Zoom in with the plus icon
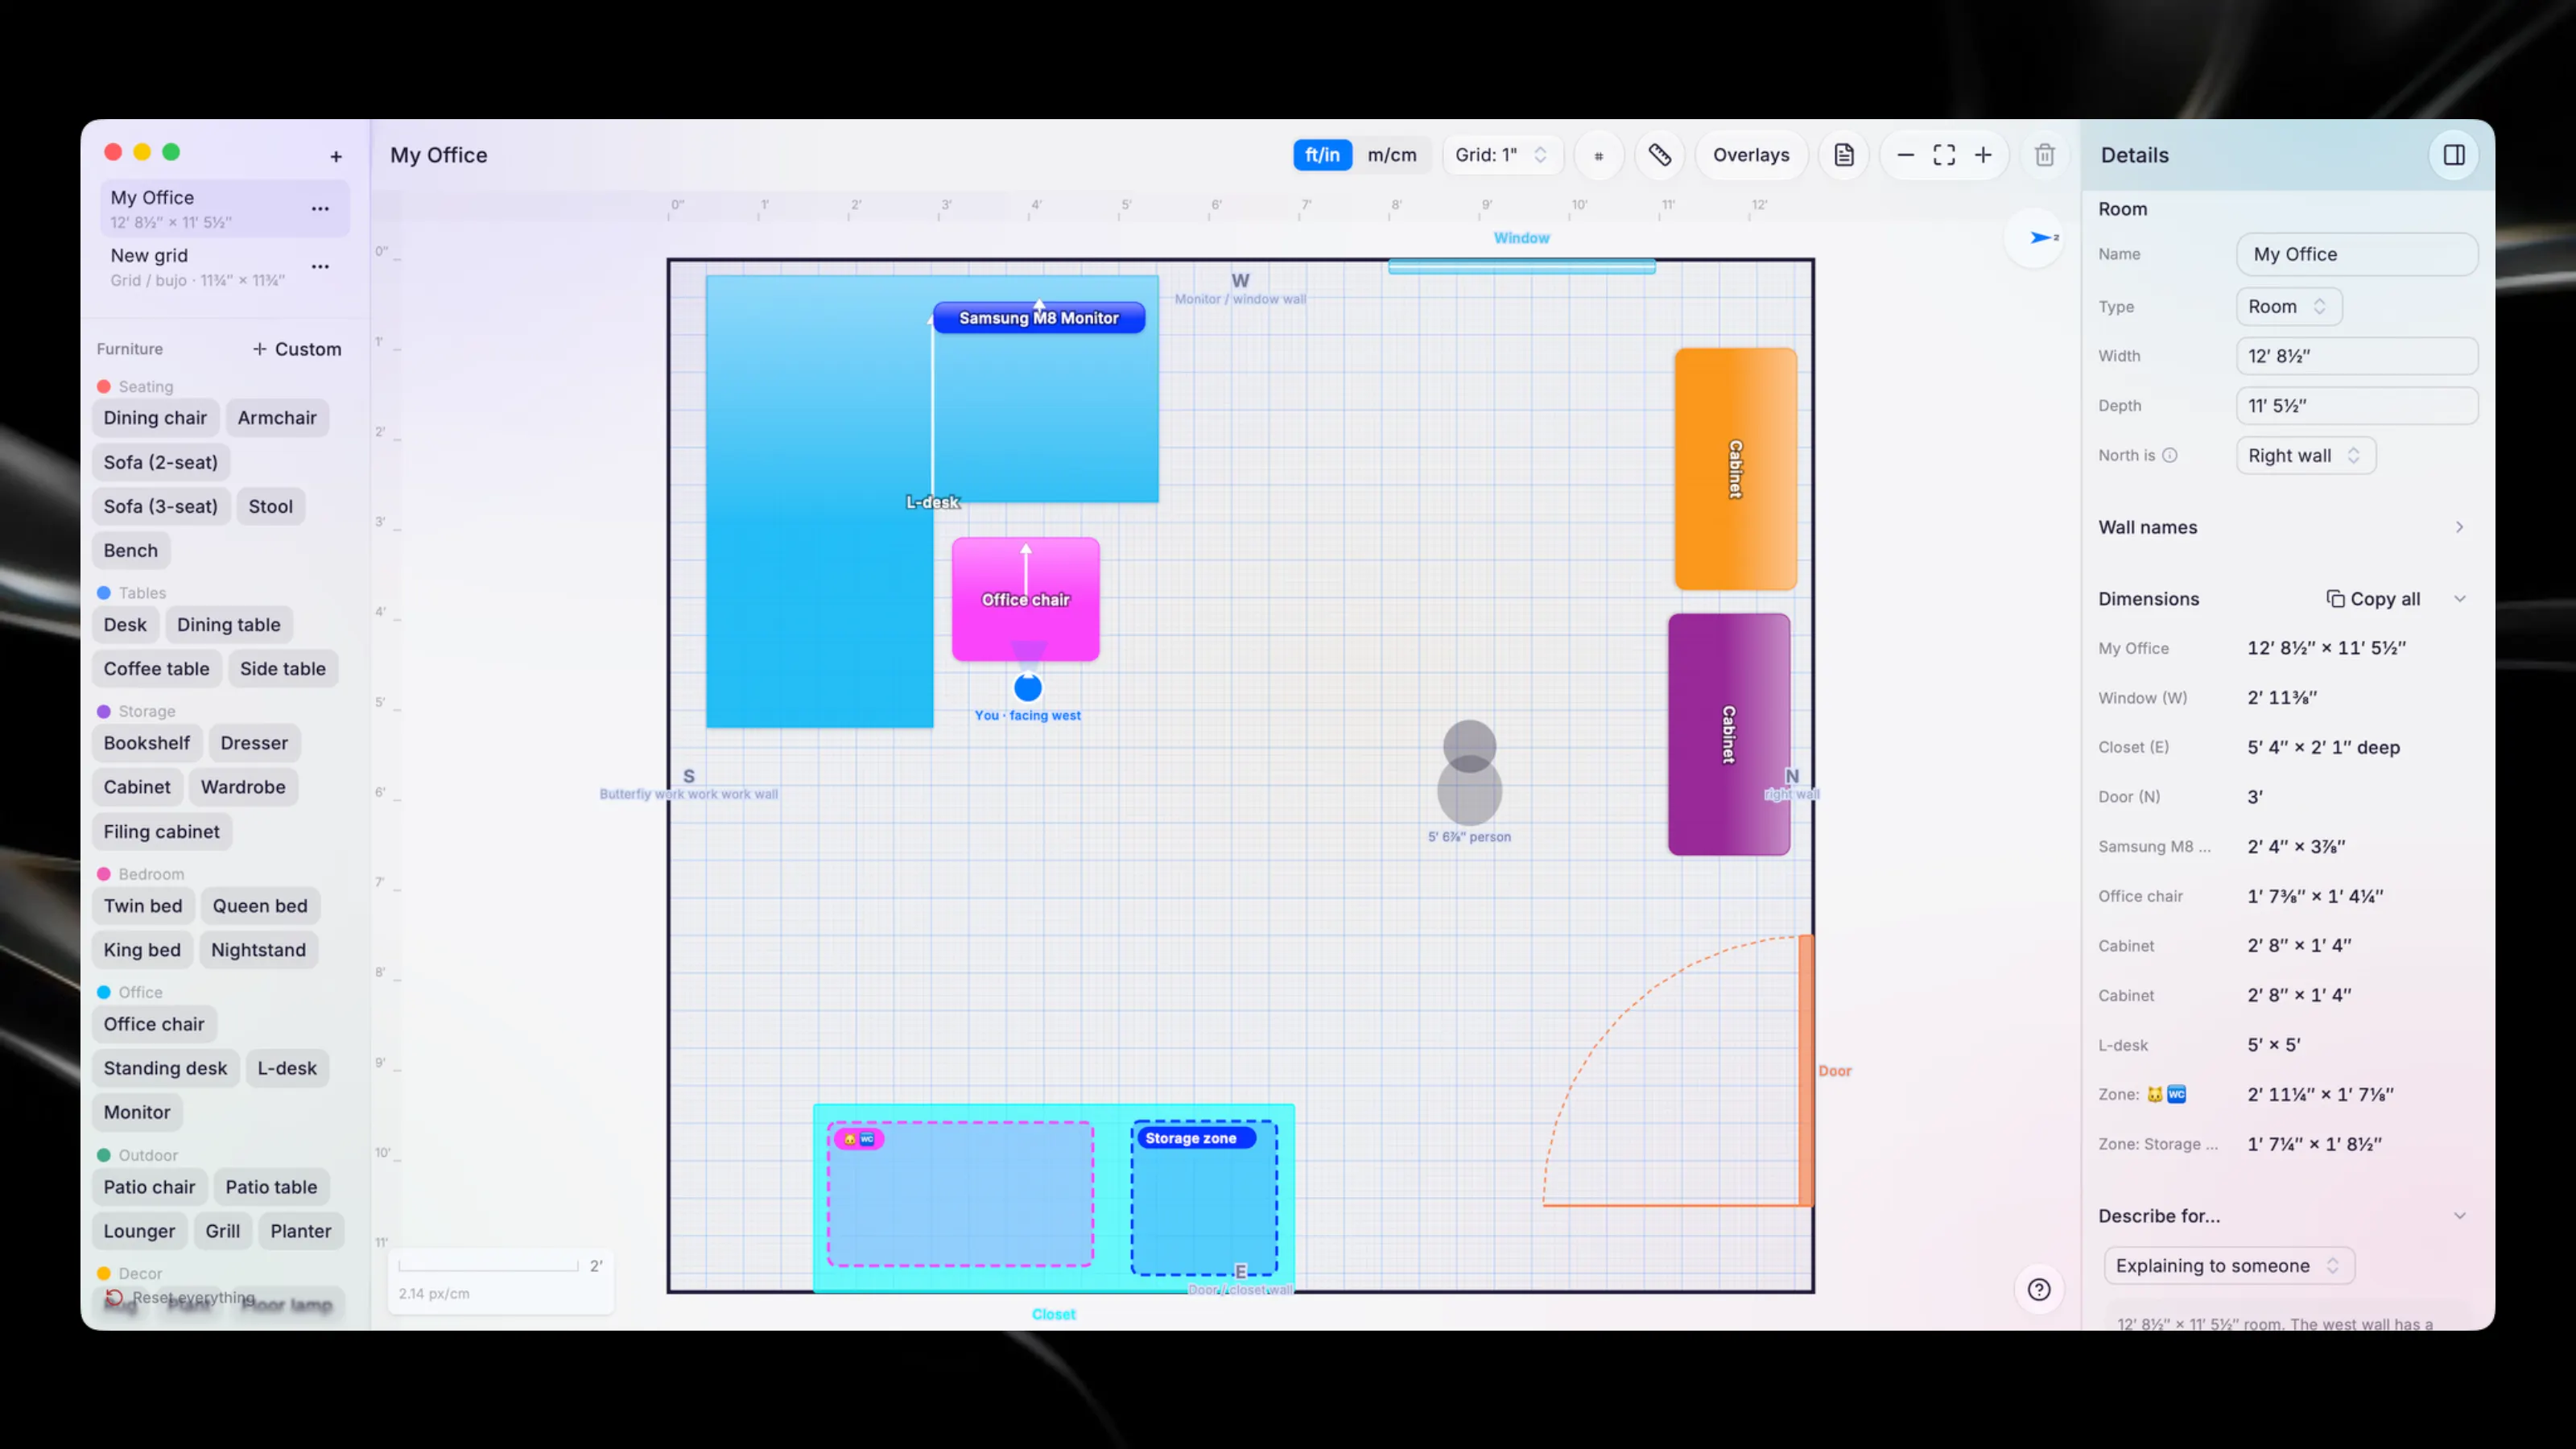Viewport: 2576px width, 1449px height. click(x=1983, y=155)
